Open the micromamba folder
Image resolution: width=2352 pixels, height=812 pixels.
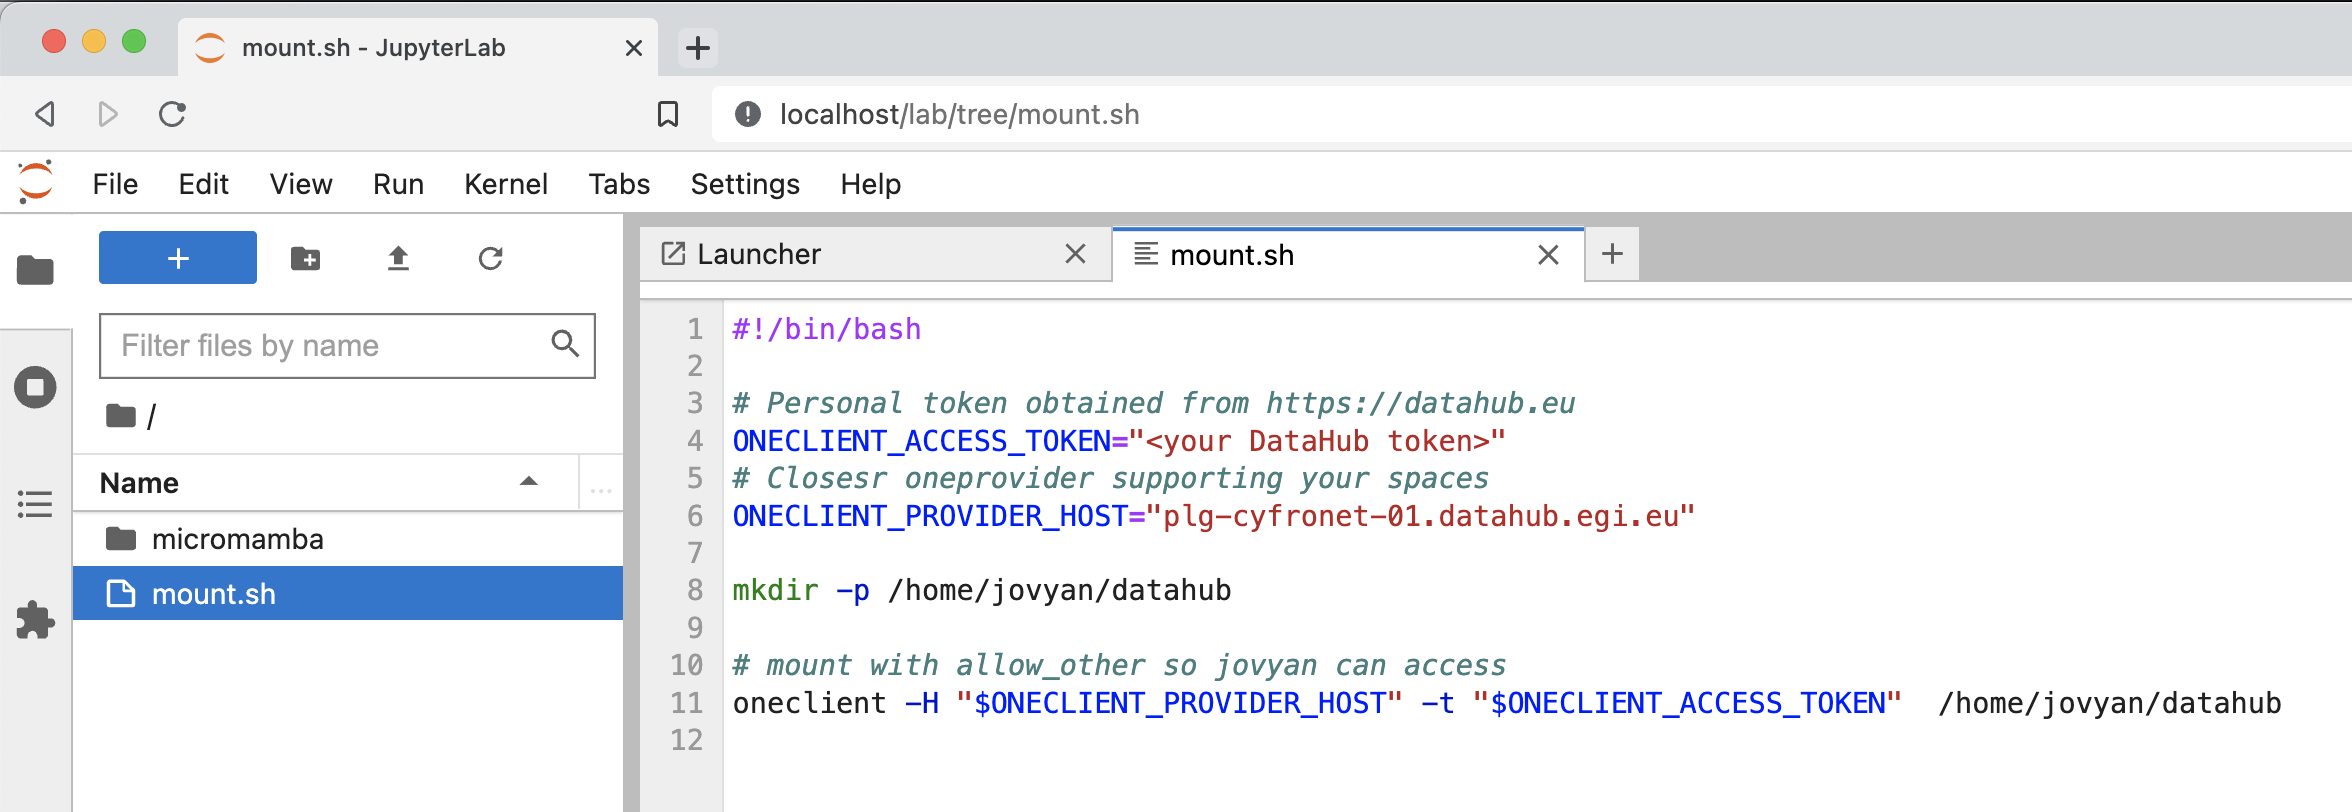(237, 540)
